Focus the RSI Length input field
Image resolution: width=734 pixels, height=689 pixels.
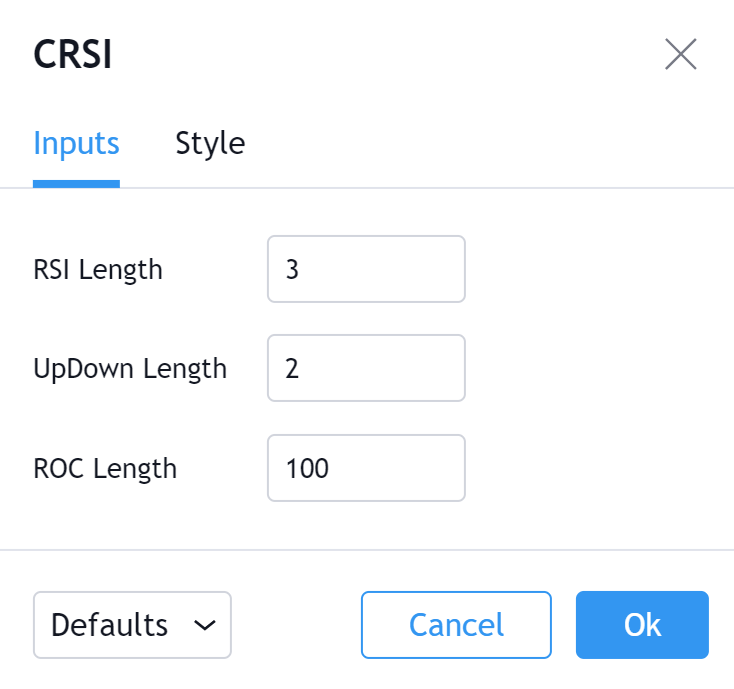tap(366, 269)
